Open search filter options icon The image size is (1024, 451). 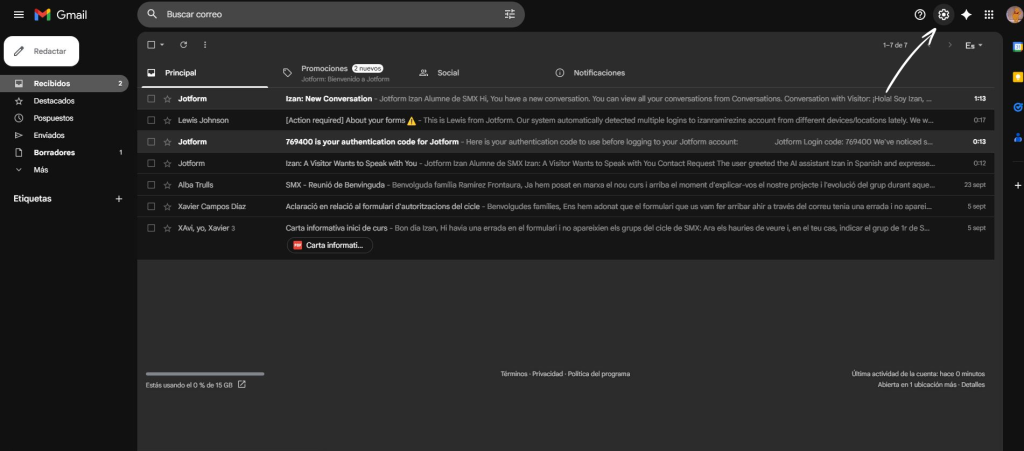[510, 15]
